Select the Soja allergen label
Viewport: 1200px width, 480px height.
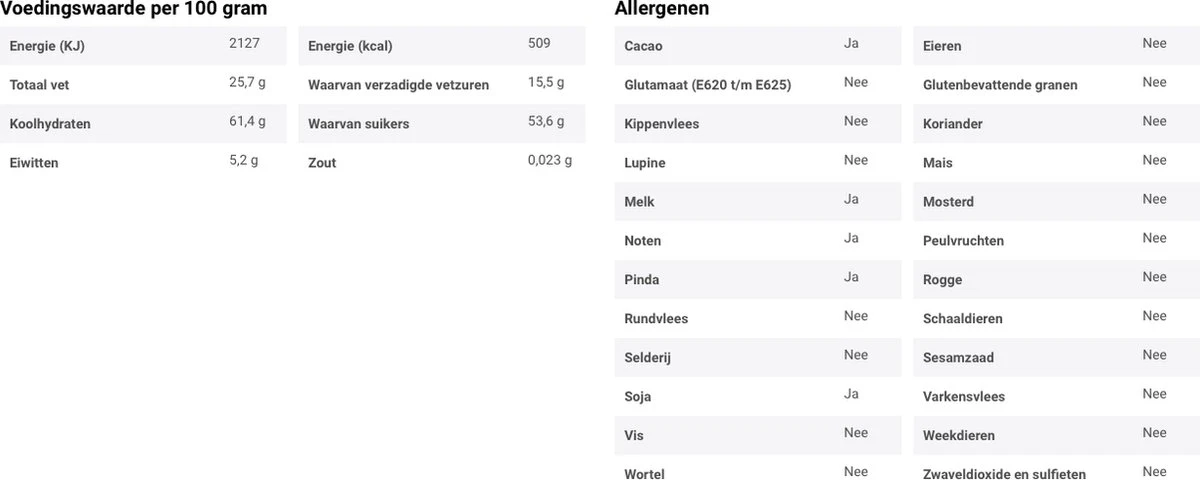click(637, 397)
